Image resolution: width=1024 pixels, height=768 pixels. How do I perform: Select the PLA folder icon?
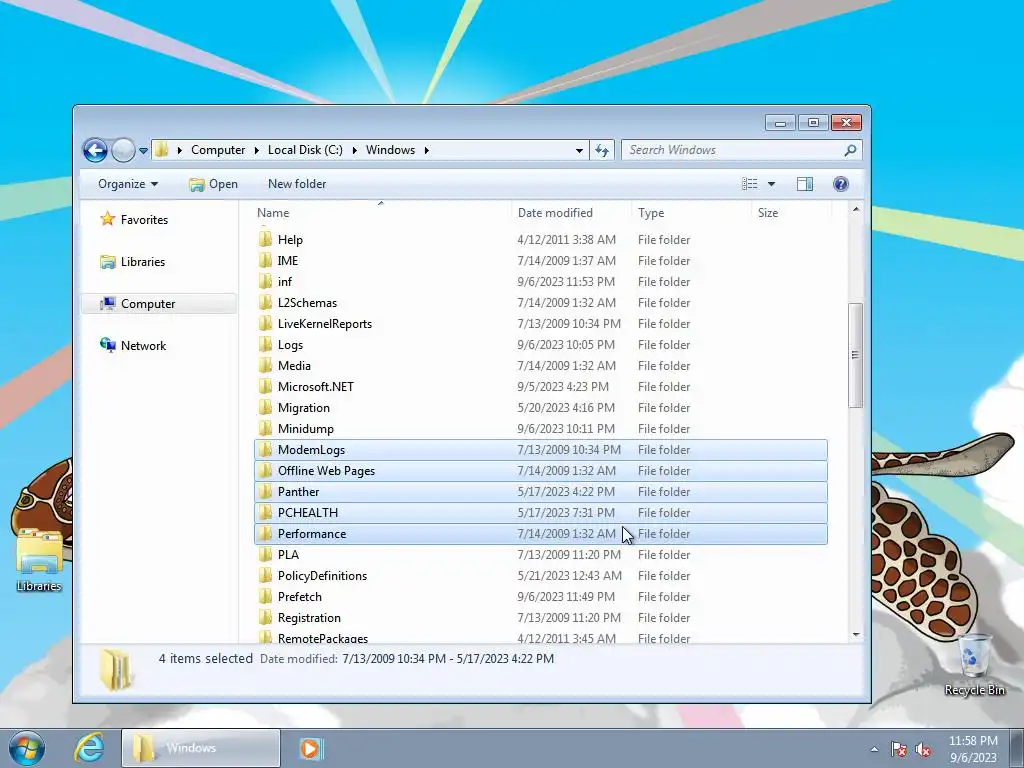(265, 554)
